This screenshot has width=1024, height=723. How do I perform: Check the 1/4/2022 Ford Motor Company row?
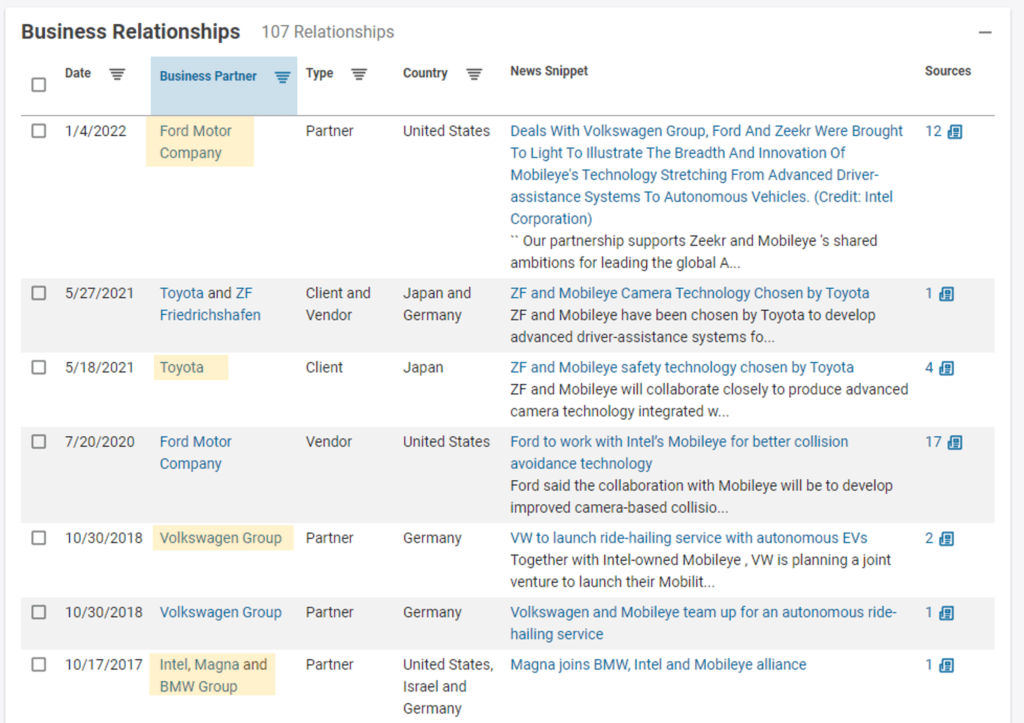point(39,131)
